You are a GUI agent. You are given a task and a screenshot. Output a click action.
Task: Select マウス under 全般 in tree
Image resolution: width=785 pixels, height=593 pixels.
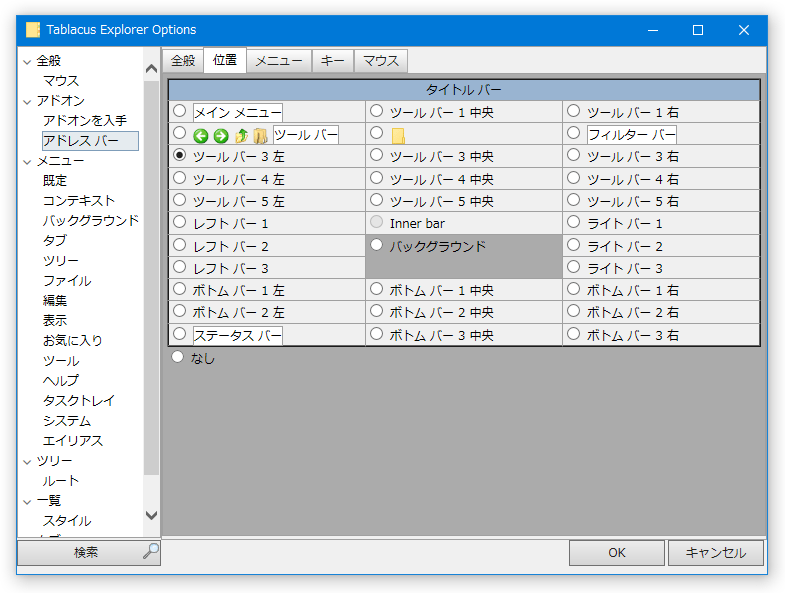(61, 81)
